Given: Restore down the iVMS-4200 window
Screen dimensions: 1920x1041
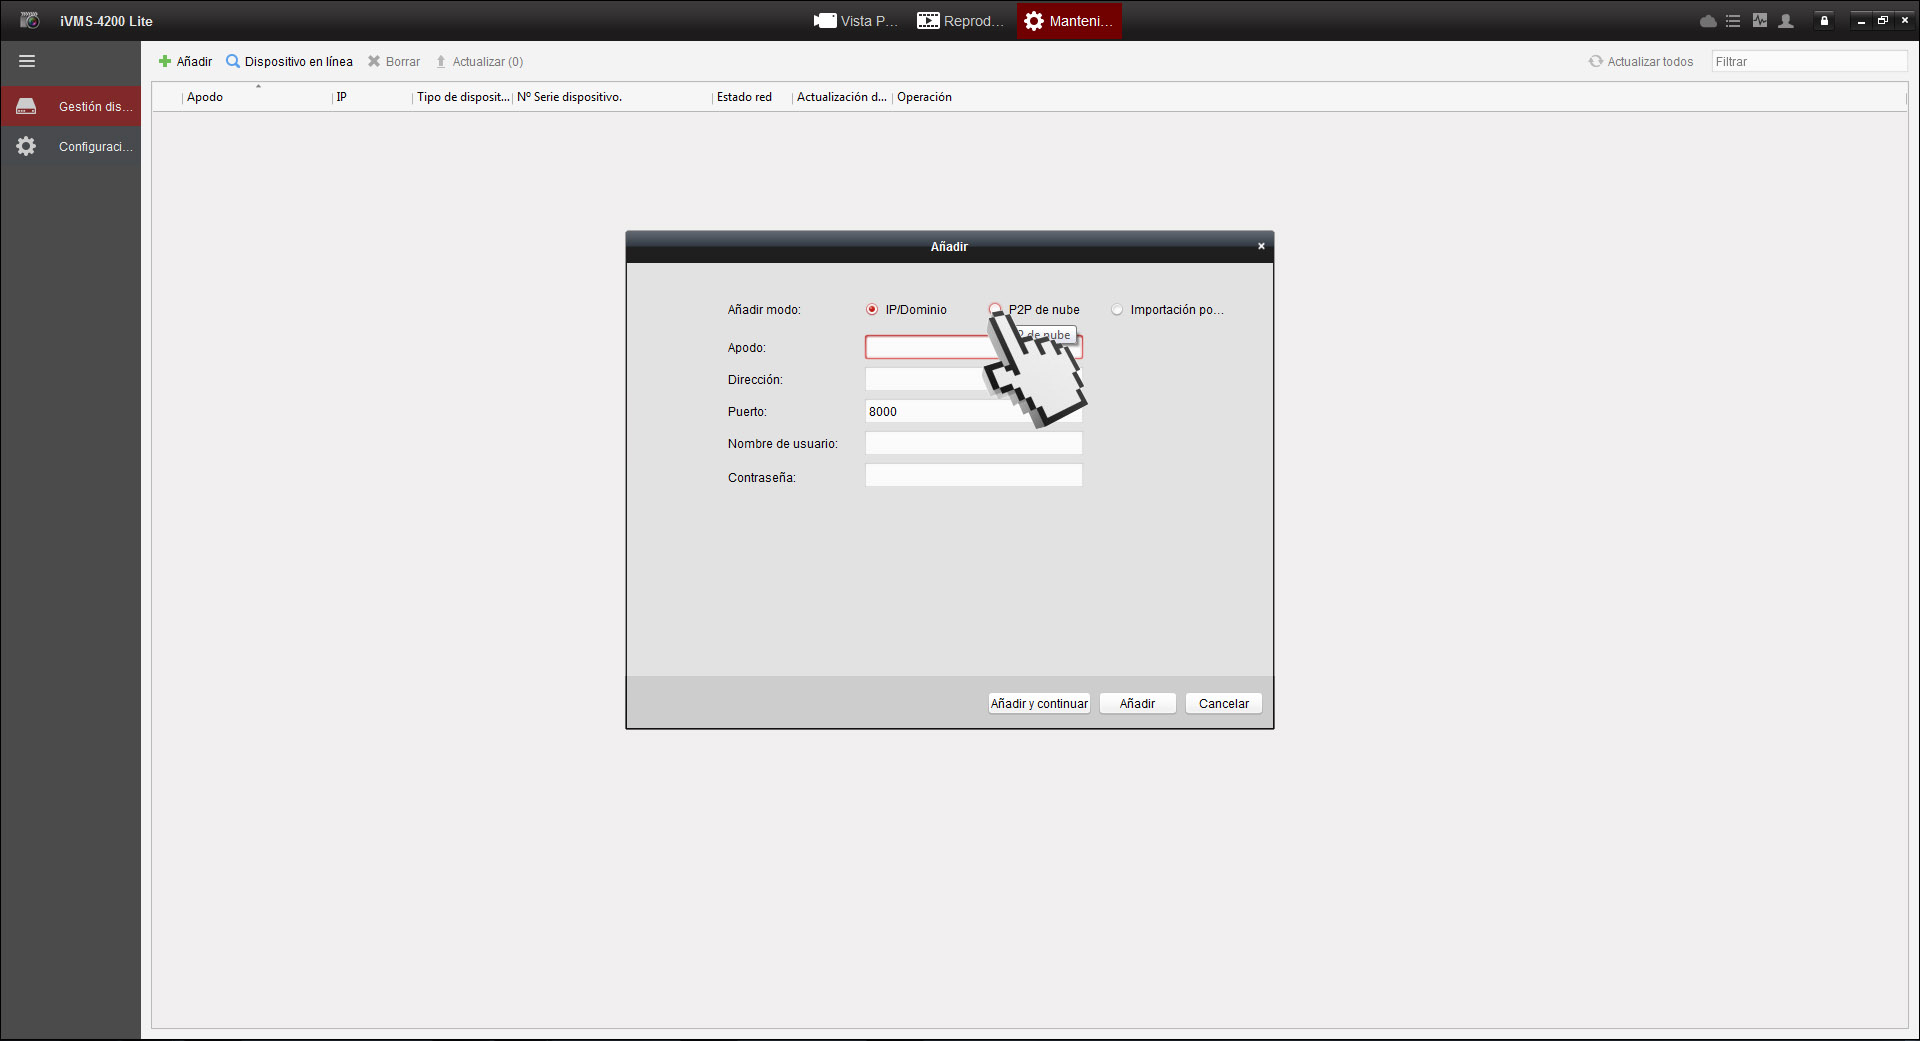Looking at the screenshot, I should (x=1883, y=21).
